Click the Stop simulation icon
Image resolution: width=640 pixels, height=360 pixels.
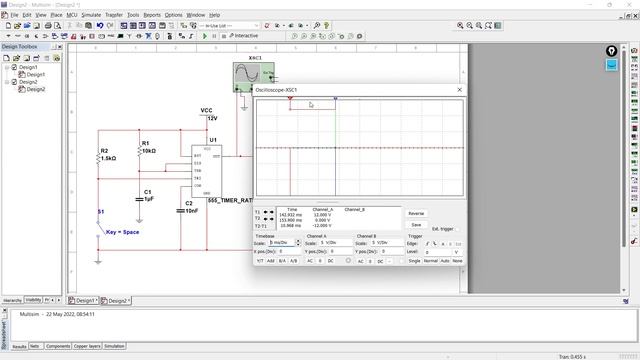point(223,36)
